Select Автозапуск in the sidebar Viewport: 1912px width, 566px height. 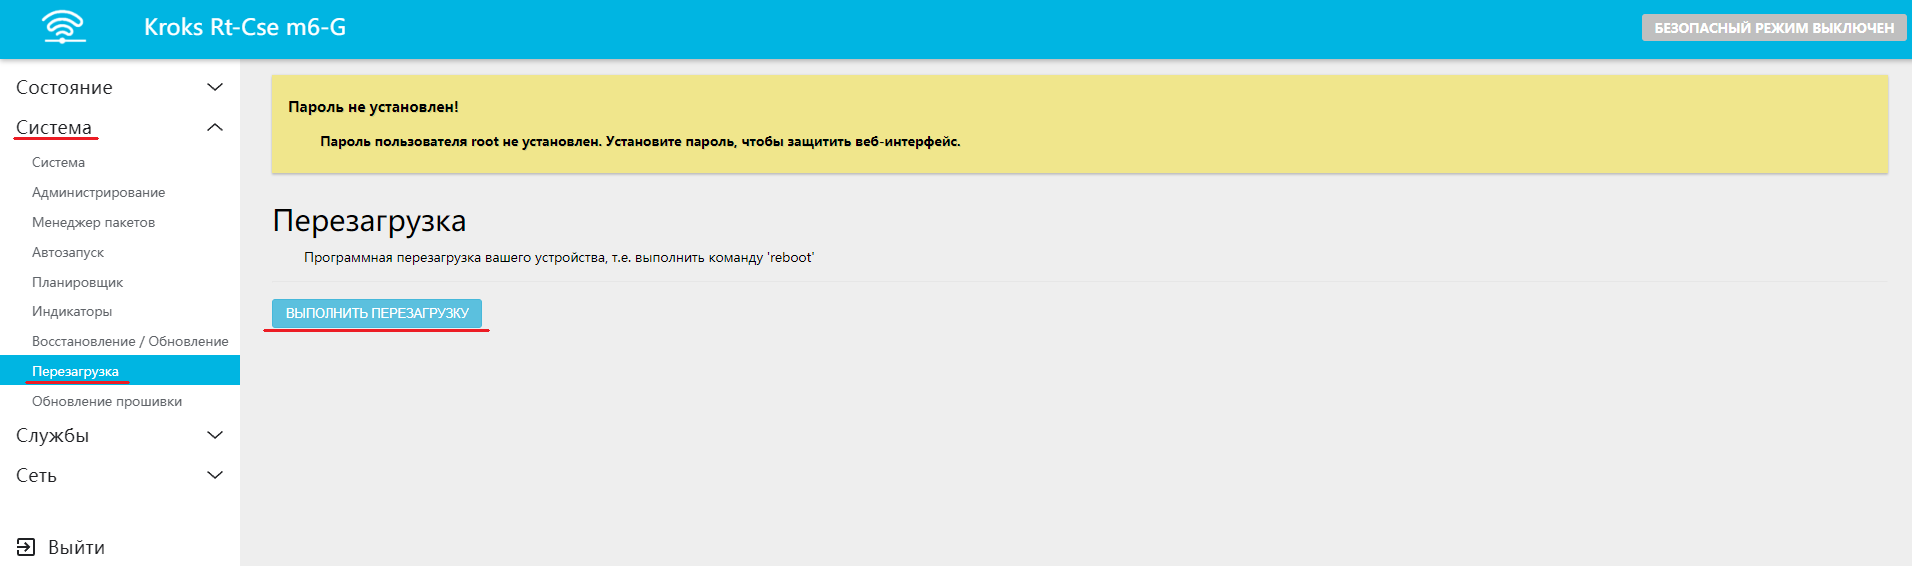[68, 252]
